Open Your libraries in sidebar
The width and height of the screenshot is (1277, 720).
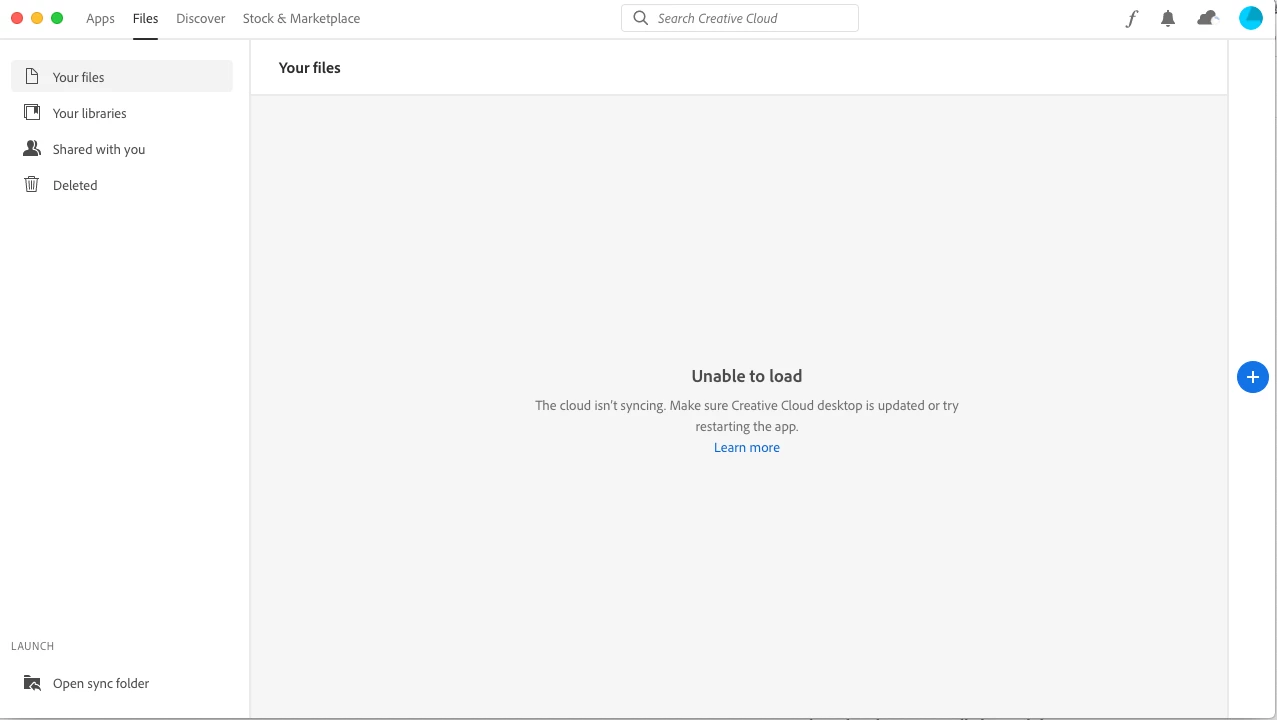click(x=122, y=113)
